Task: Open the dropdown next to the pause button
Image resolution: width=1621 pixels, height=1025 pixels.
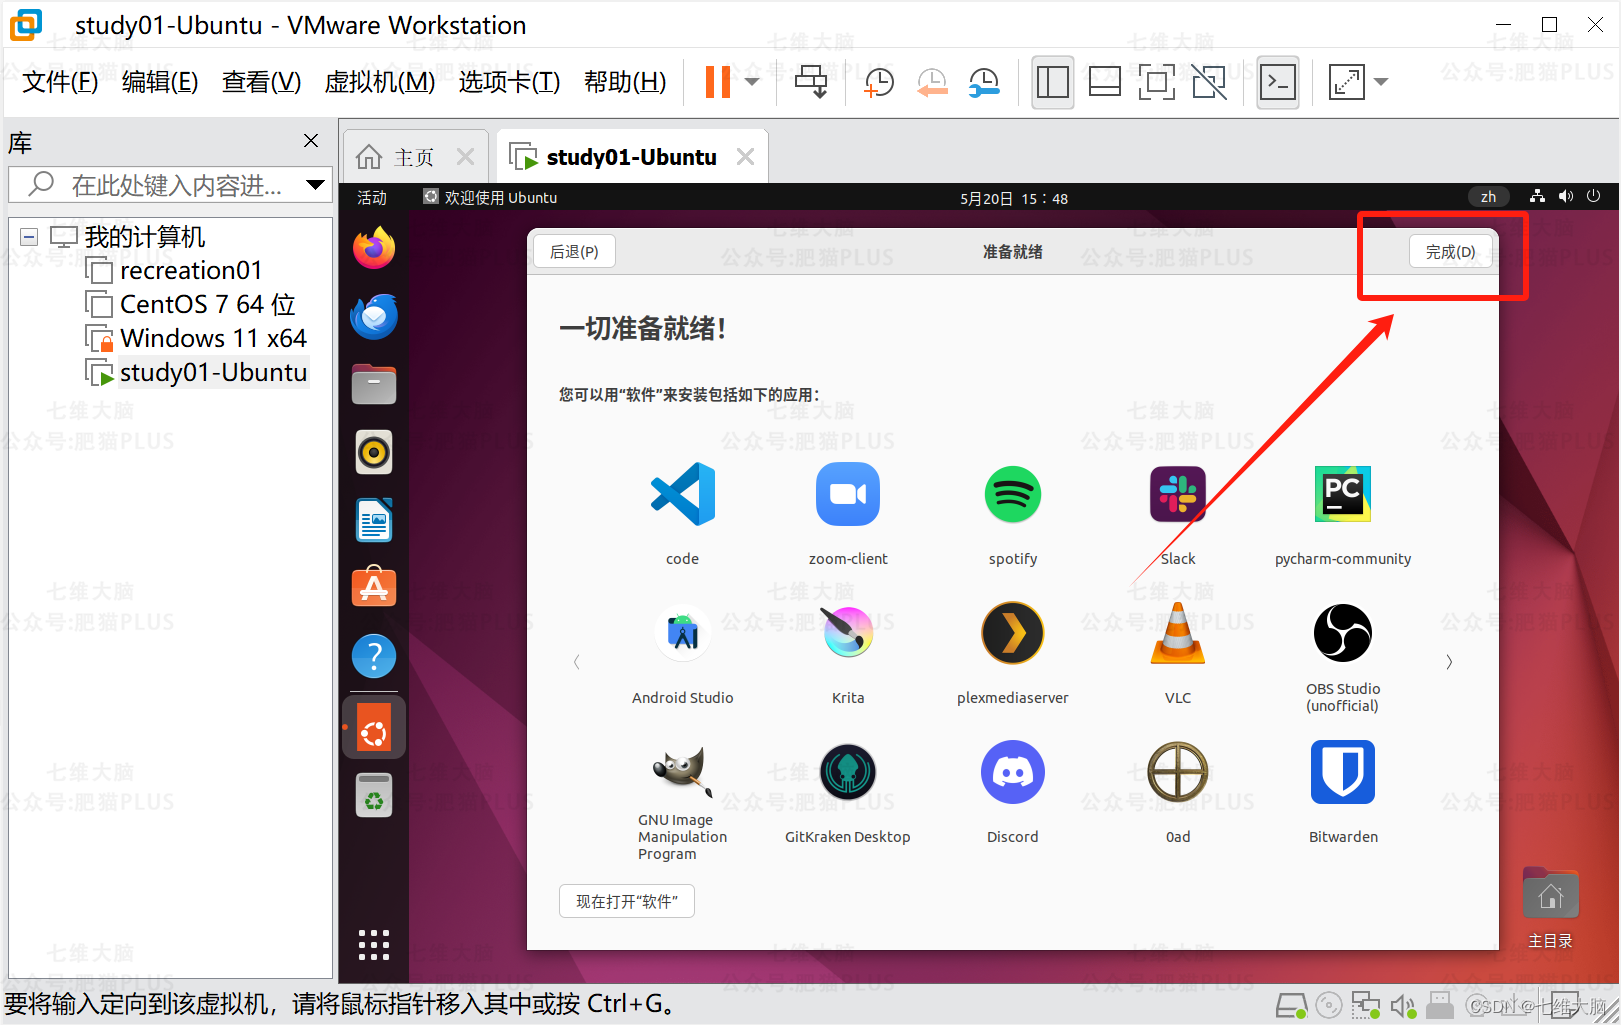Action: 752,82
